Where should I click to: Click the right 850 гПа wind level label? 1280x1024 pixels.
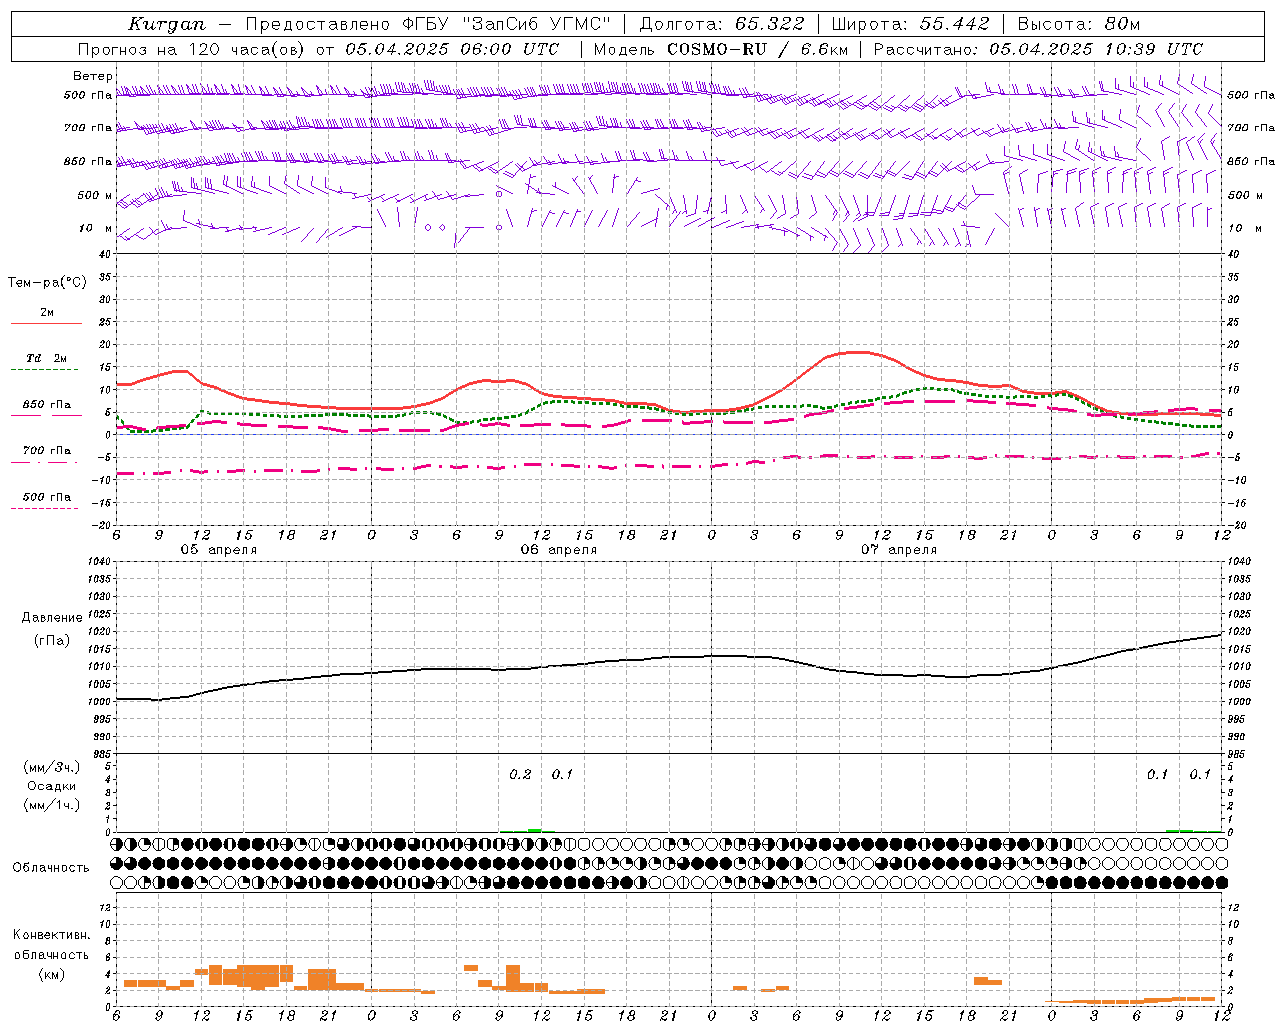point(1251,161)
